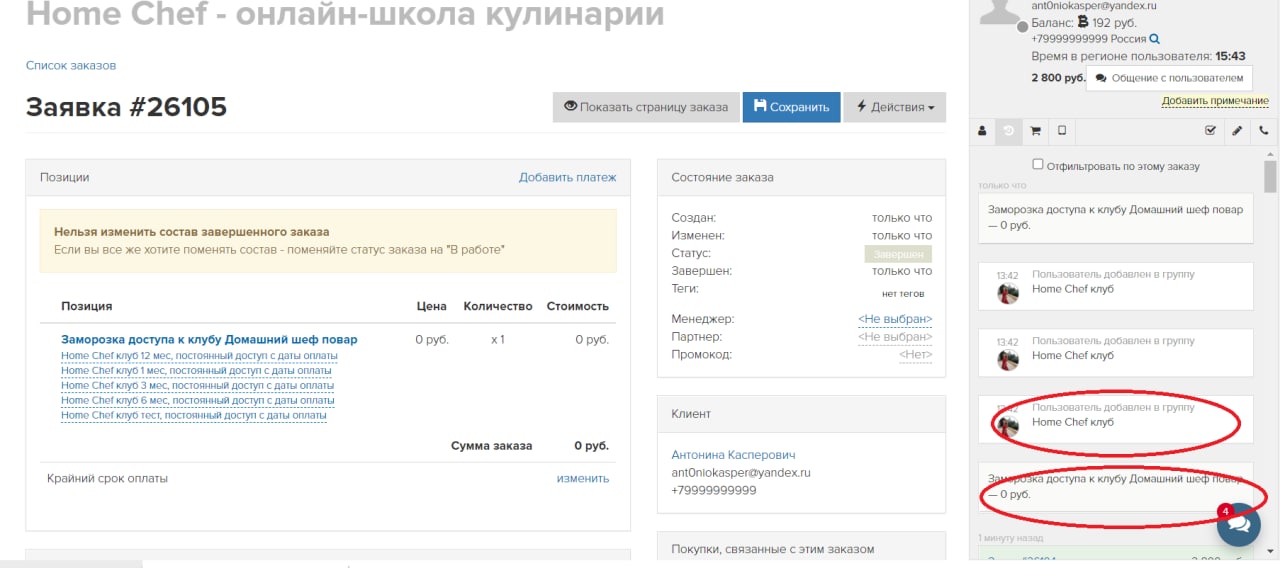Open the shopping cart tab in sidebar
The height and width of the screenshot is (568, 1280).
point(1035,130)
